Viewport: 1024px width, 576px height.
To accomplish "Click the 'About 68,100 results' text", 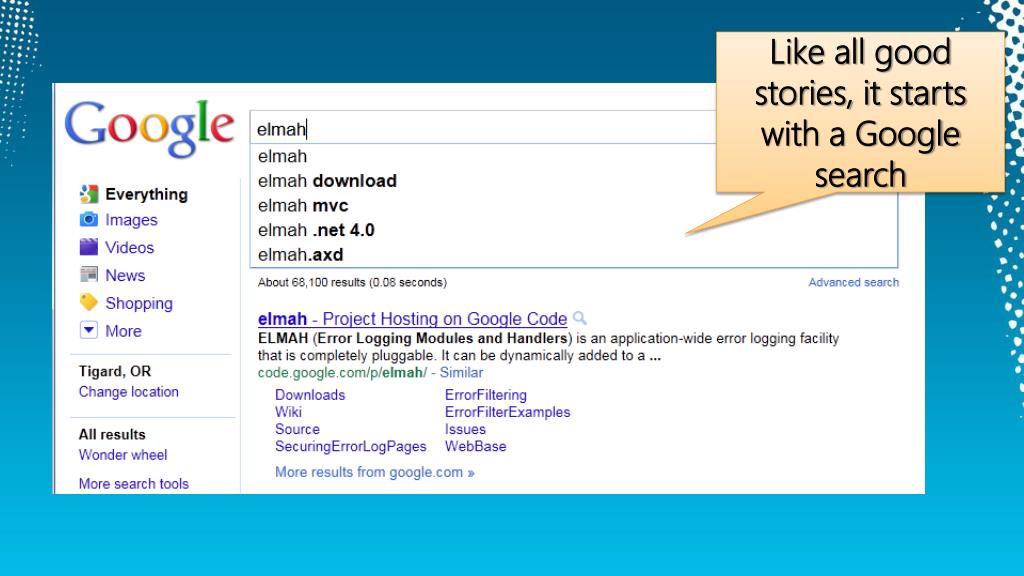I will click(x=352, y=282).
